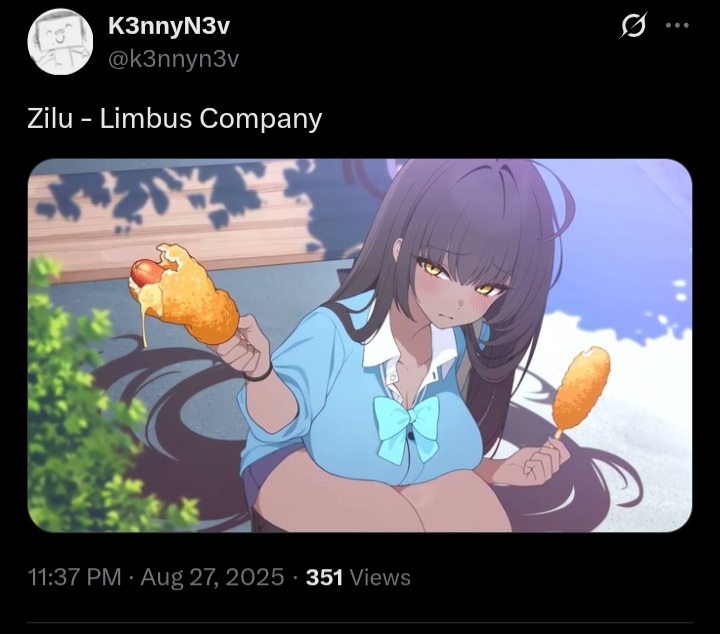
Task: Open the Grok explain-post icon
Action: pyautogui.click(x=633, y=26)
